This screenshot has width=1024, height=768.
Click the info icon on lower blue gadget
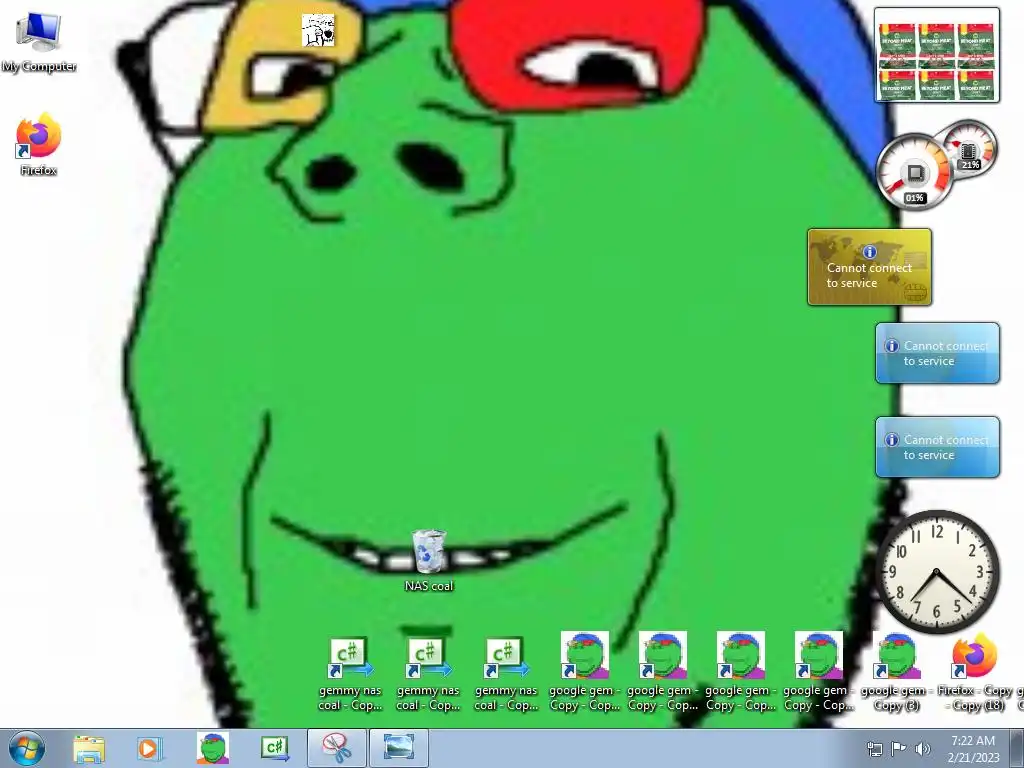(x=891, y=440)
